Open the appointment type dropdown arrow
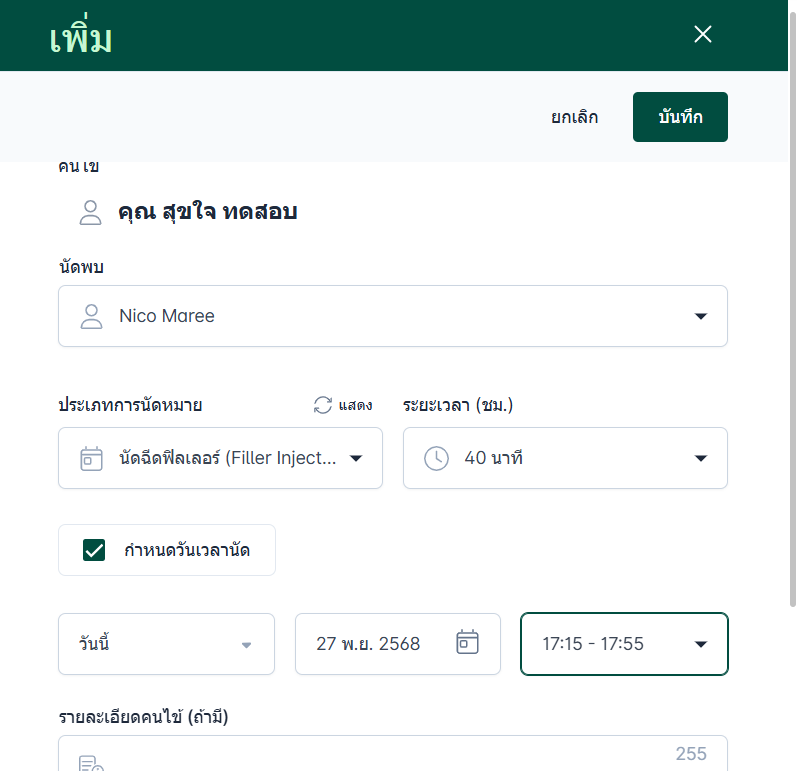The image size is (797, 771). pos(356,458)
